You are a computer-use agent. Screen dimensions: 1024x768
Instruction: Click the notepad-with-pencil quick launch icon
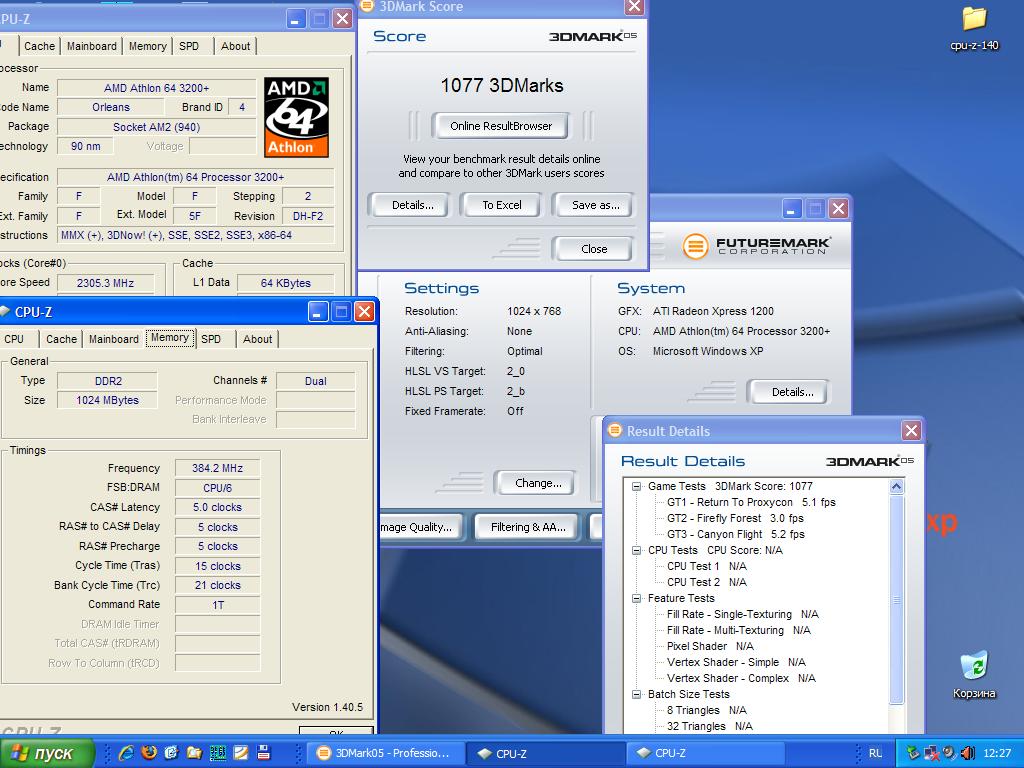click(x=240, y=753)
